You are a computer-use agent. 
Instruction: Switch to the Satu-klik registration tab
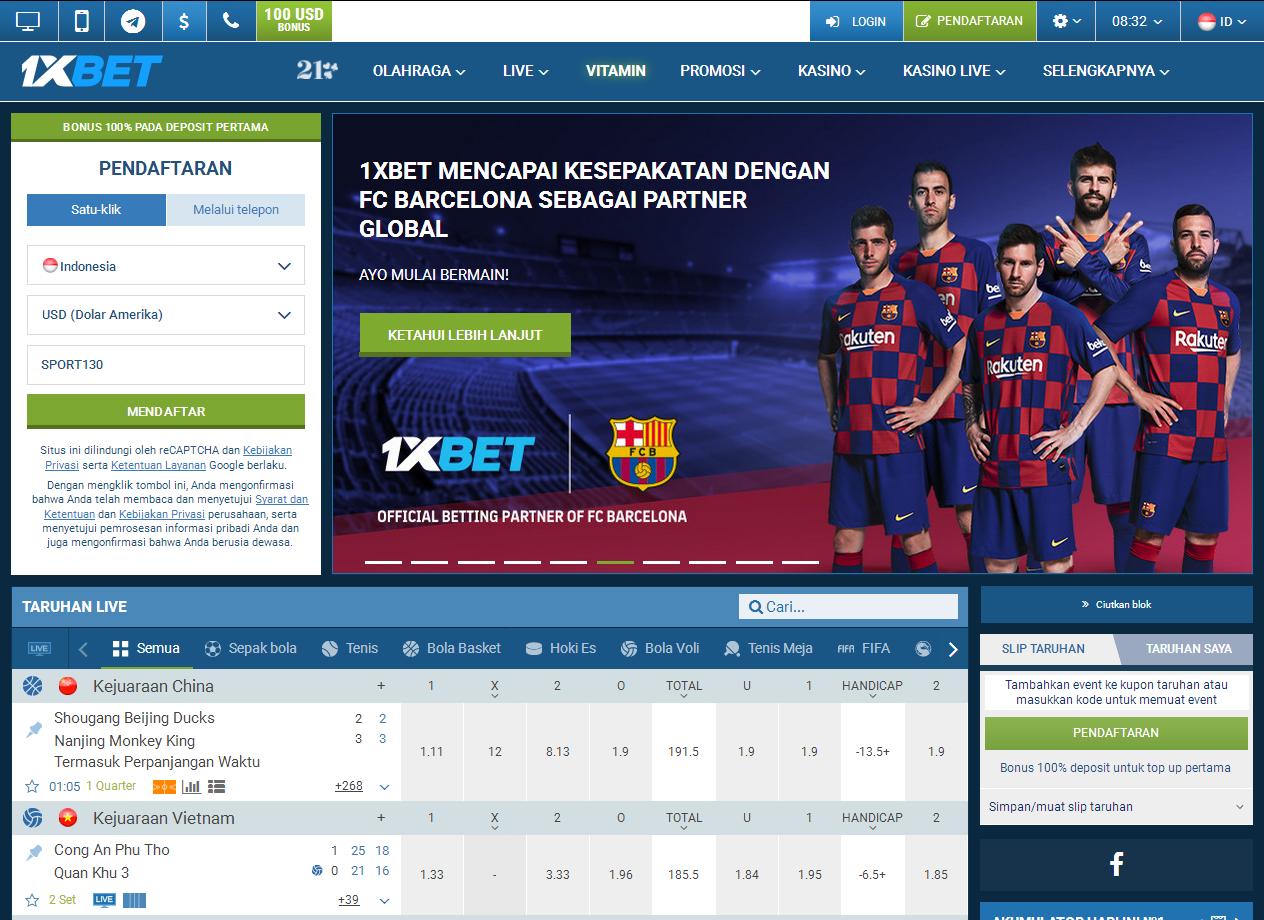96,210
